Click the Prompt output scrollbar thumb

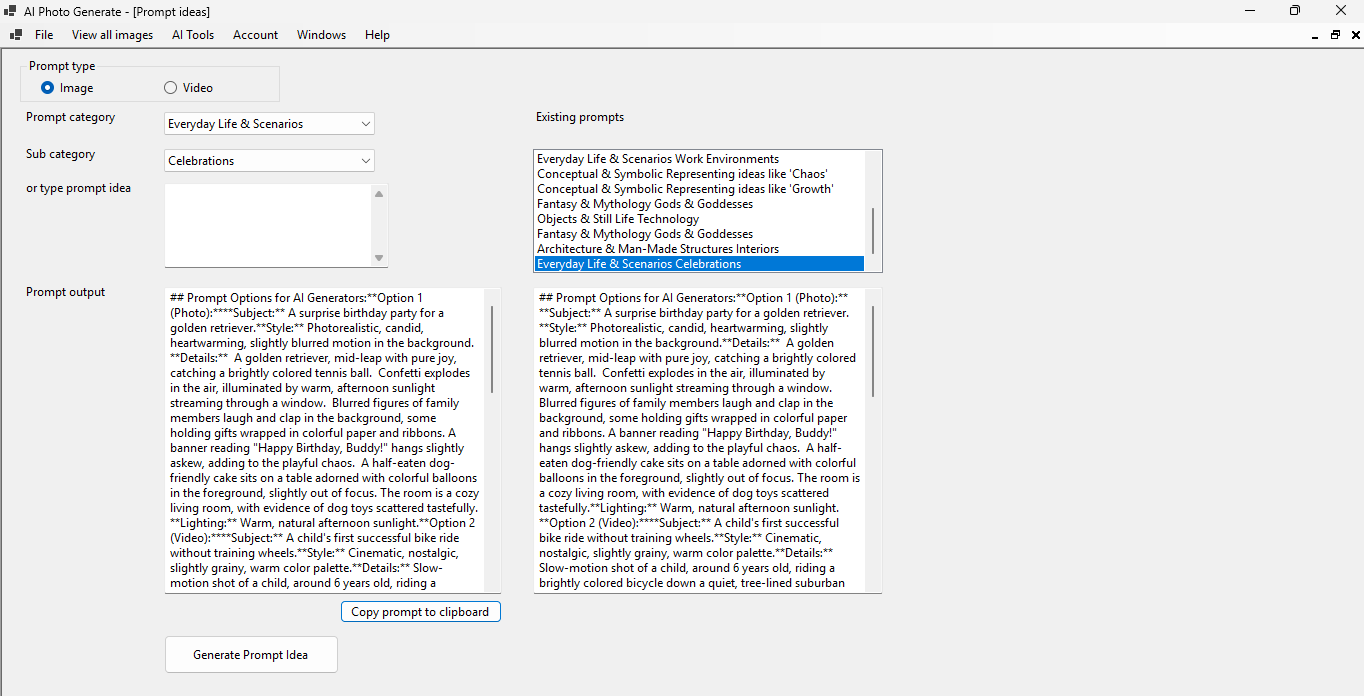point(492,350)
